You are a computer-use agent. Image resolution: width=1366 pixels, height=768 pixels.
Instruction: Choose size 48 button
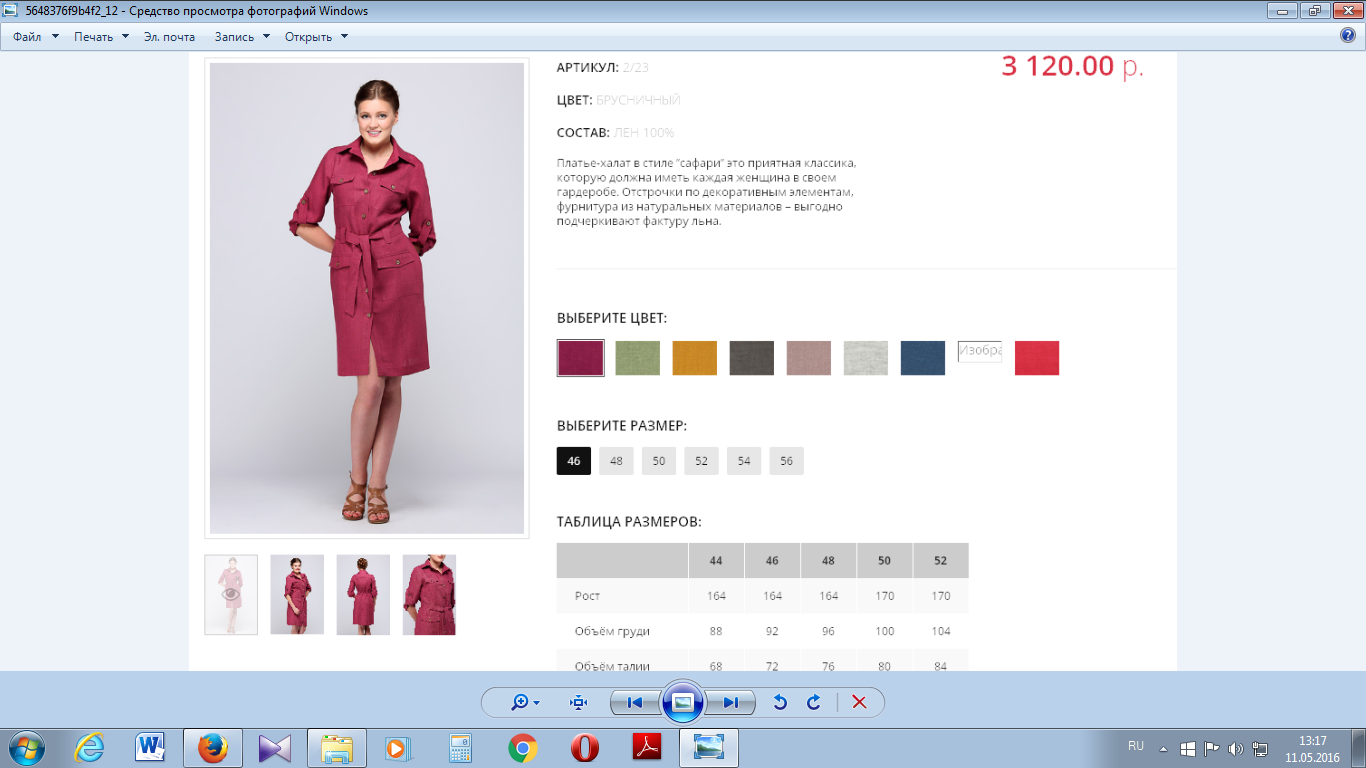click(616, 461)
